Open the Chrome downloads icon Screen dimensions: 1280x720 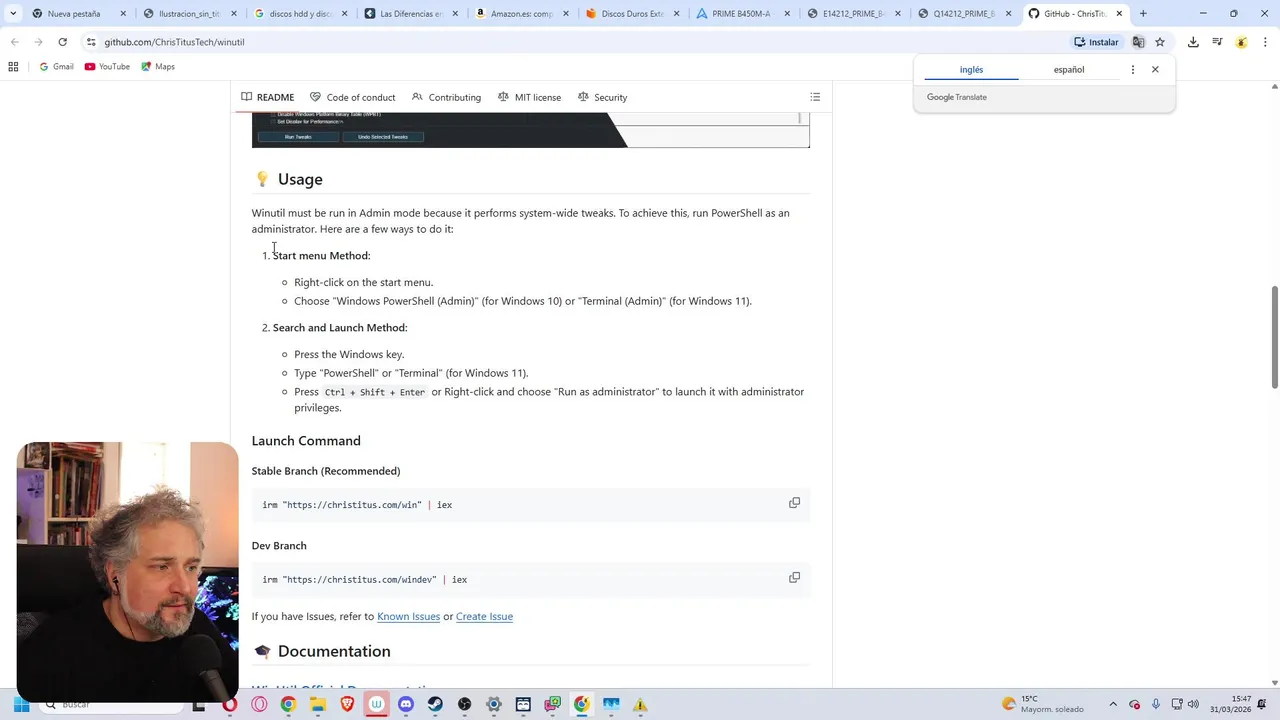click(1193, 42)
